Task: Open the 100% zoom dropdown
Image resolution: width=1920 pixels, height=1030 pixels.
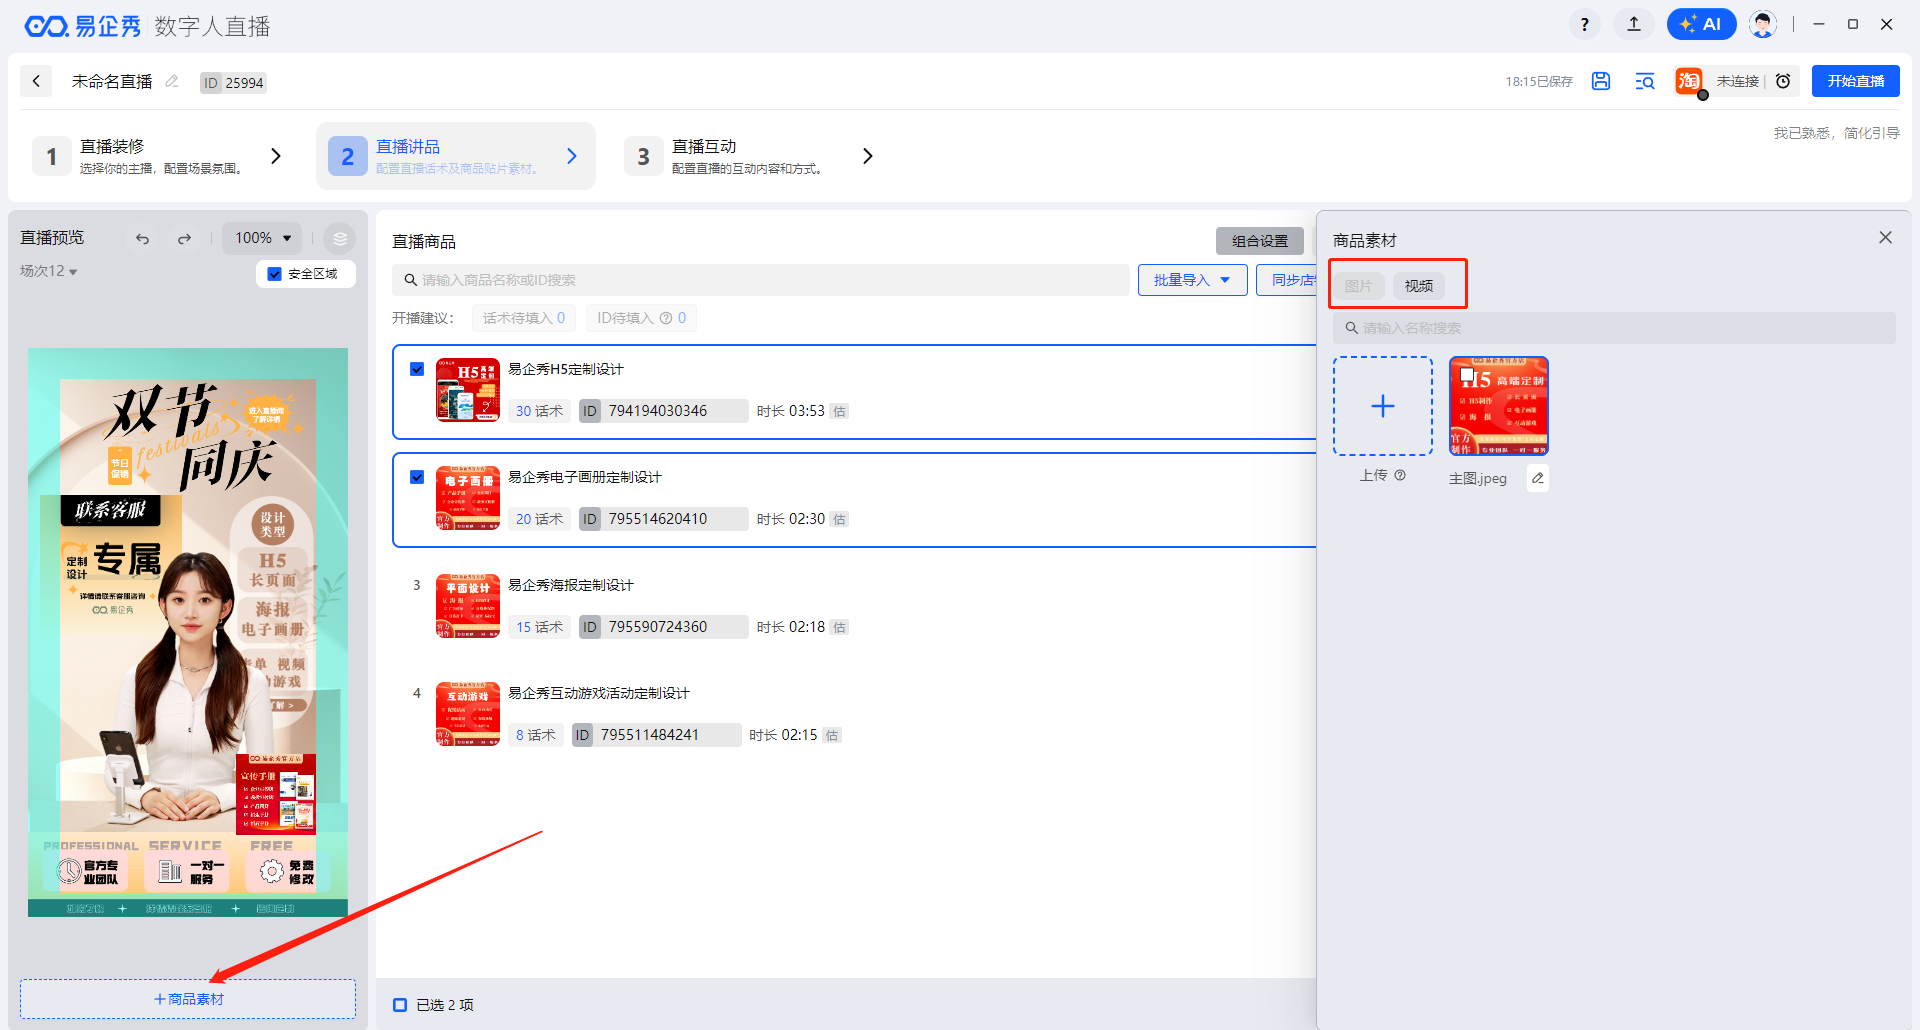Action: [262, 238]
